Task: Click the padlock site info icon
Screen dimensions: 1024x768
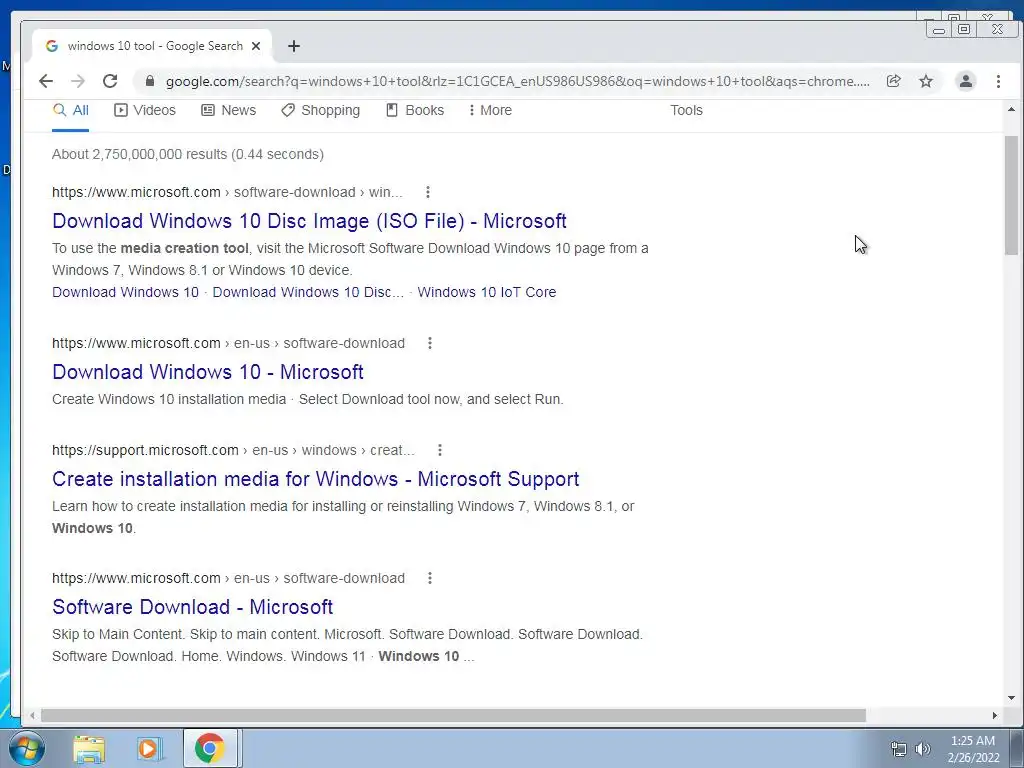Action: pos(150,81)
